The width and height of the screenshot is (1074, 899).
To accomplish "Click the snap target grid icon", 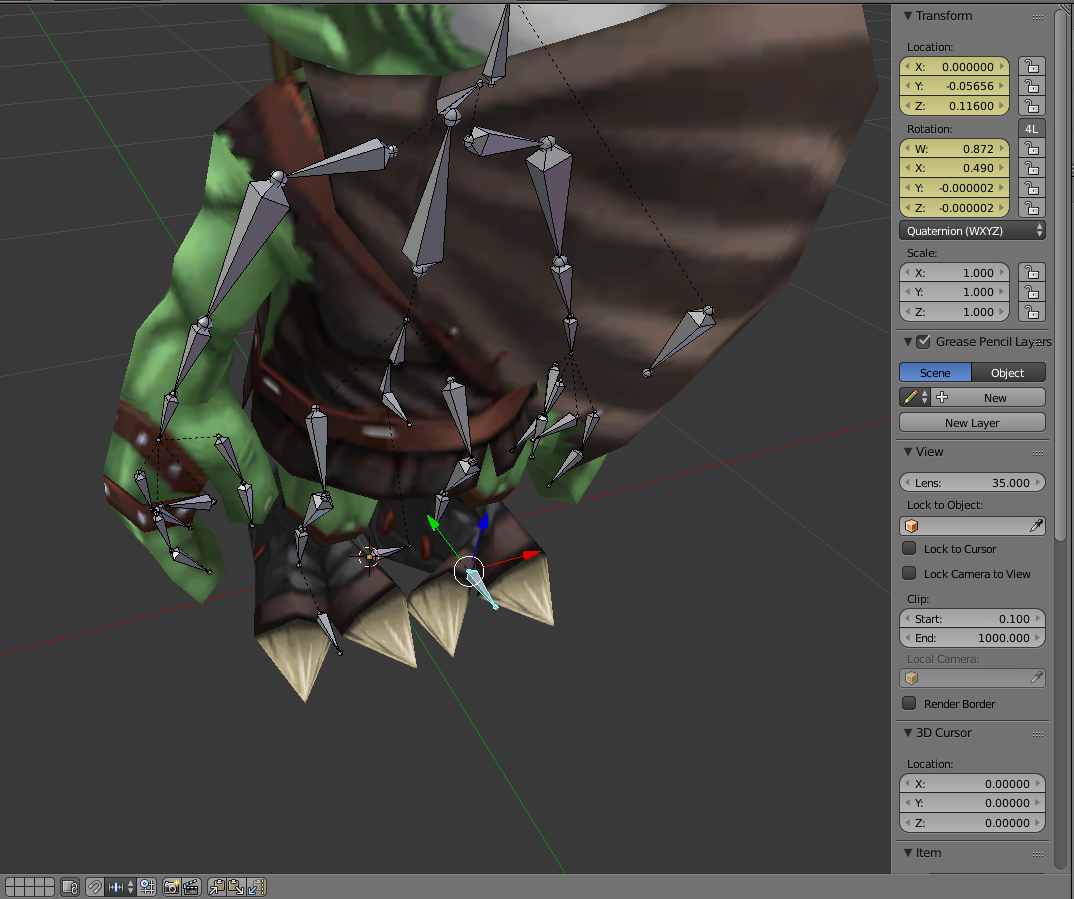I will tap(148, 887).
